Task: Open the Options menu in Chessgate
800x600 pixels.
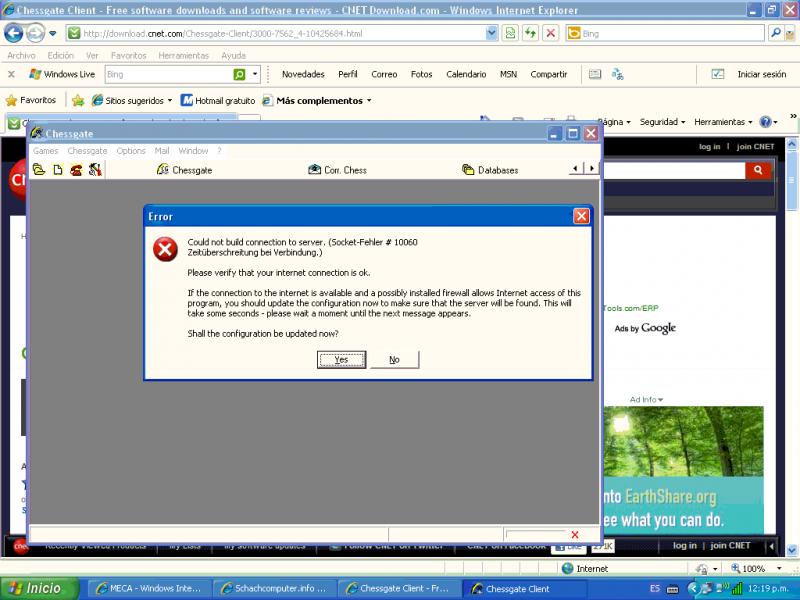Action: click(131, 151)
